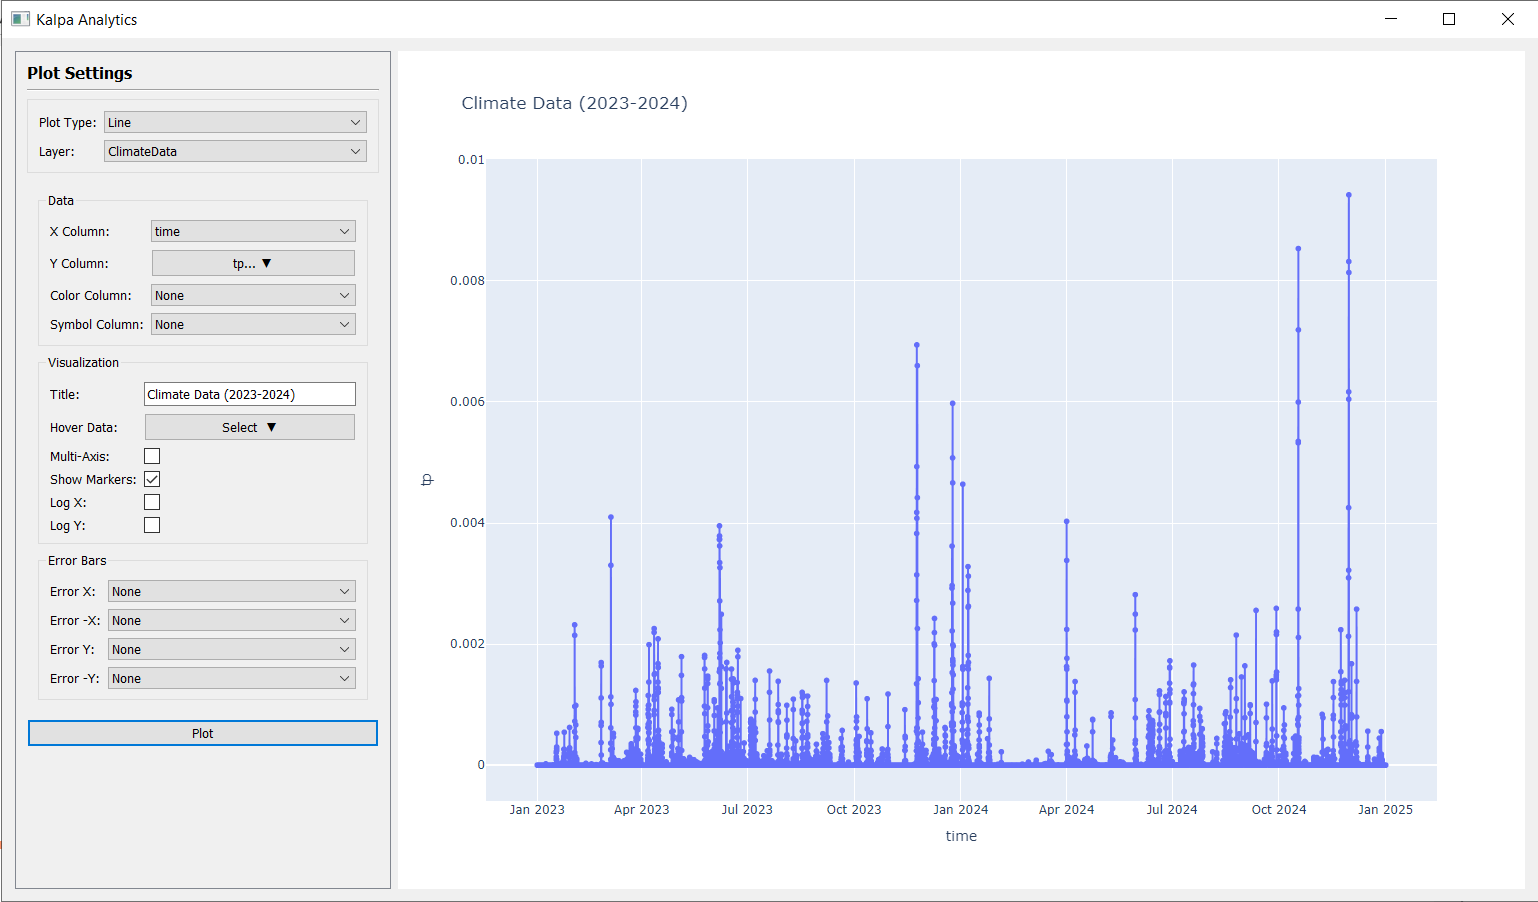Open the Error -Y dropdown
Screen dimensions: 1538x902
pos(231,679)
